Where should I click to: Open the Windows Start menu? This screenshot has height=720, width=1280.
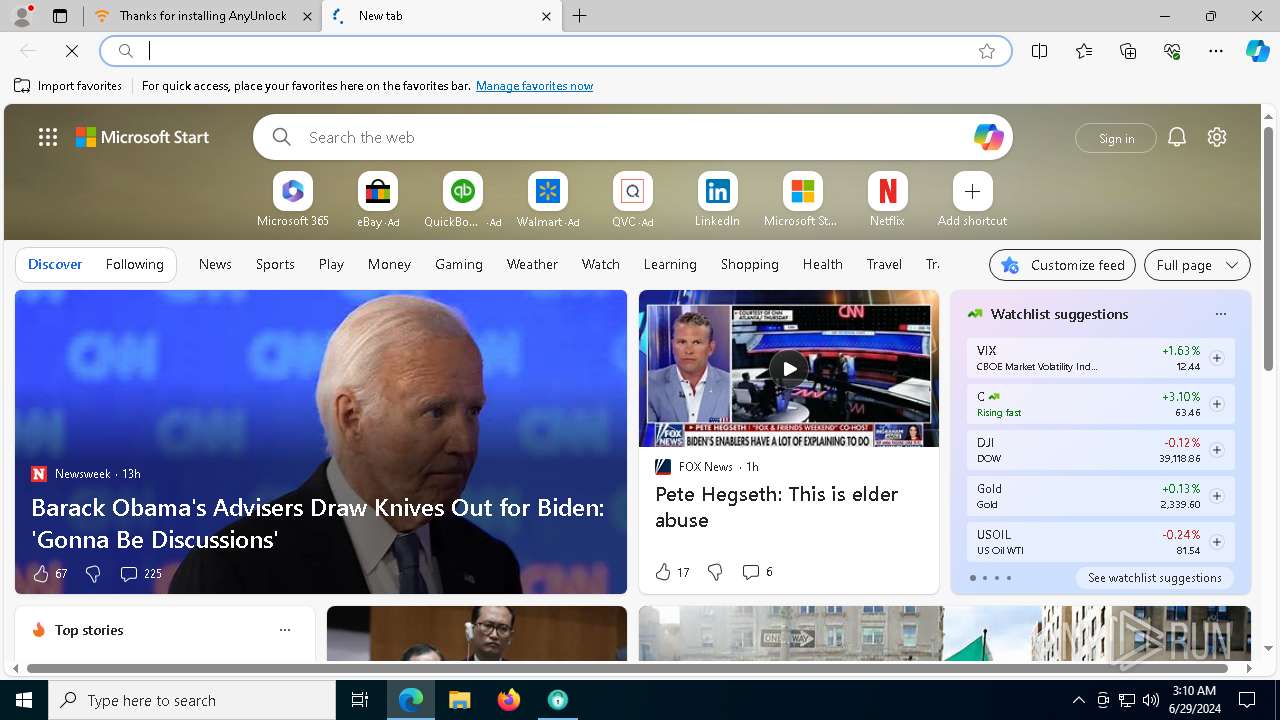(x=24, y=700)
